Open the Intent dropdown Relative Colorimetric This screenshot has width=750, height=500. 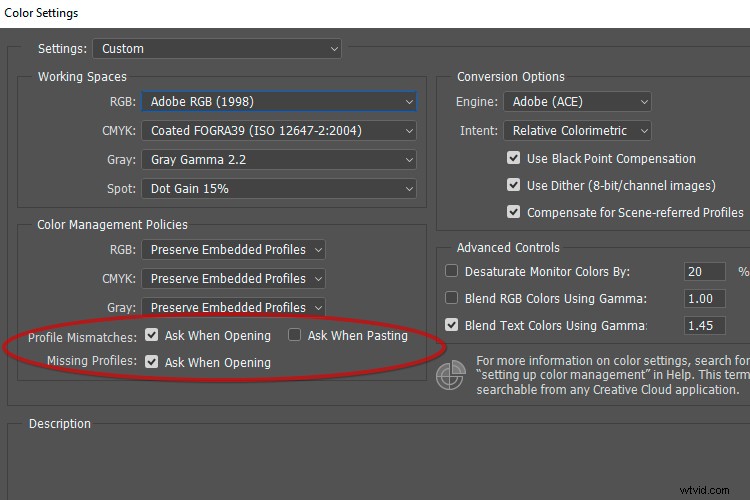coord(577,131)
